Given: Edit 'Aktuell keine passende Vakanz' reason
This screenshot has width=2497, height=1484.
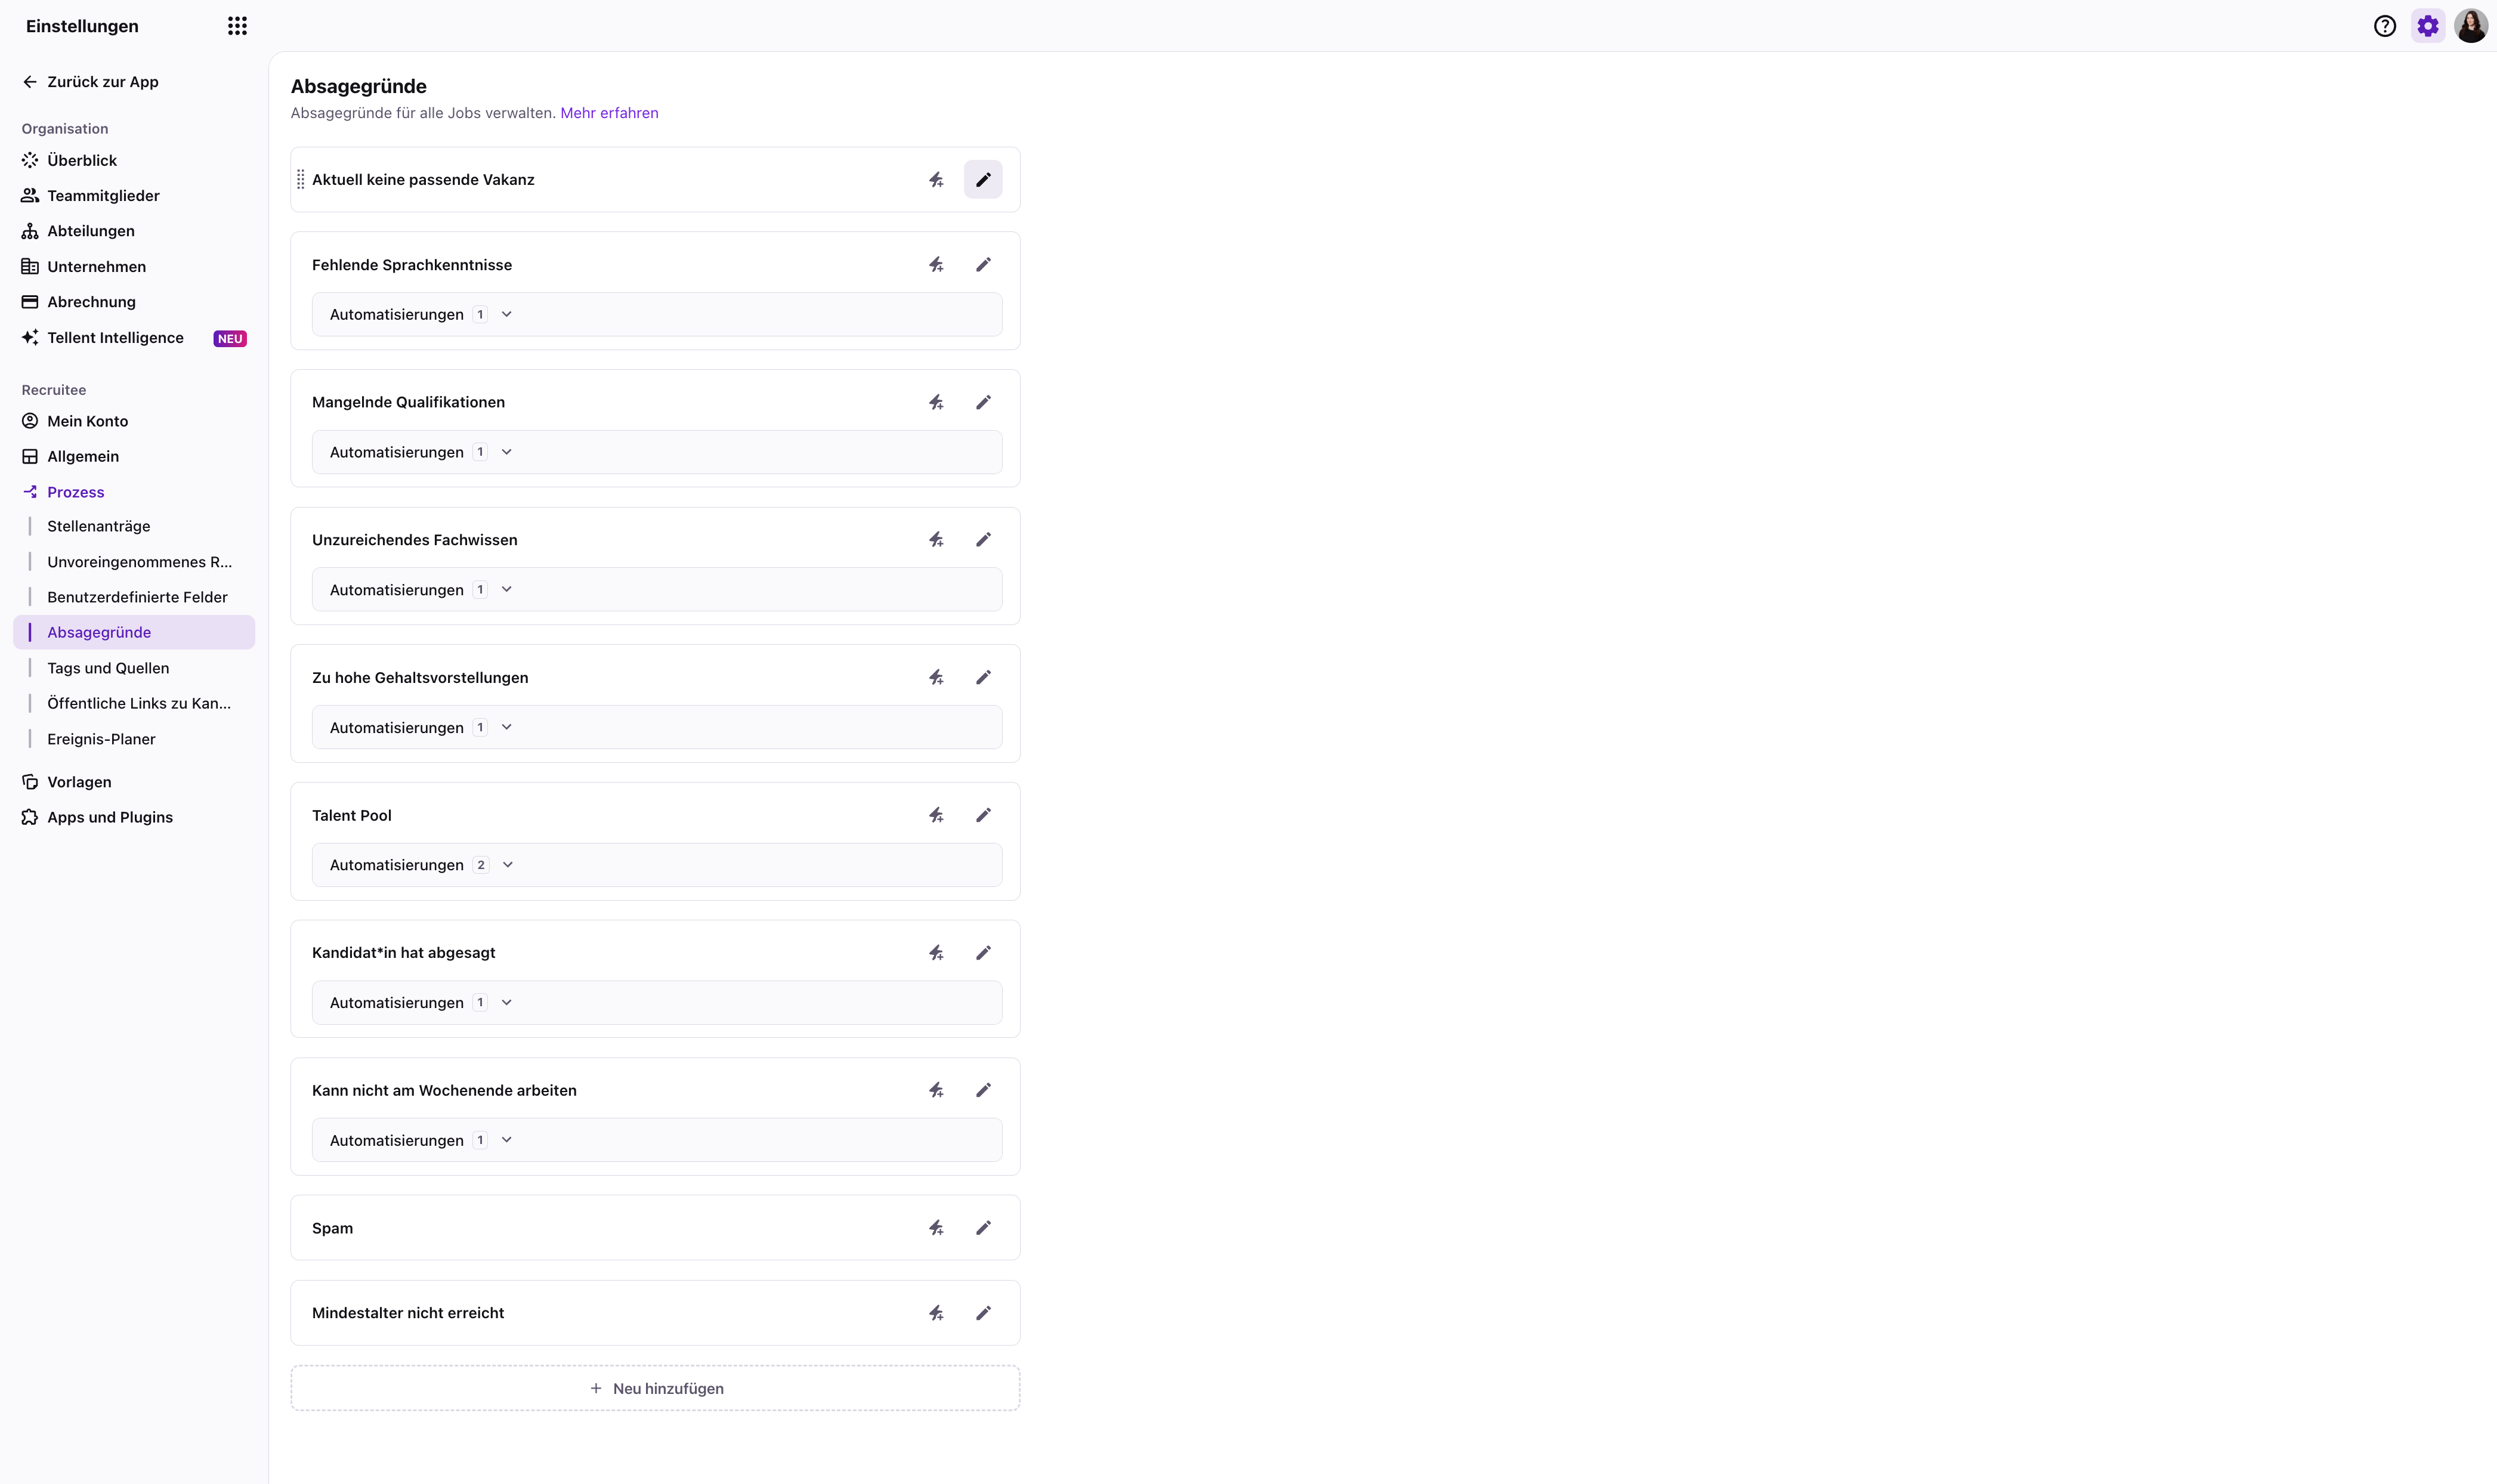Looking at the screenshot, I should (982, 180).
